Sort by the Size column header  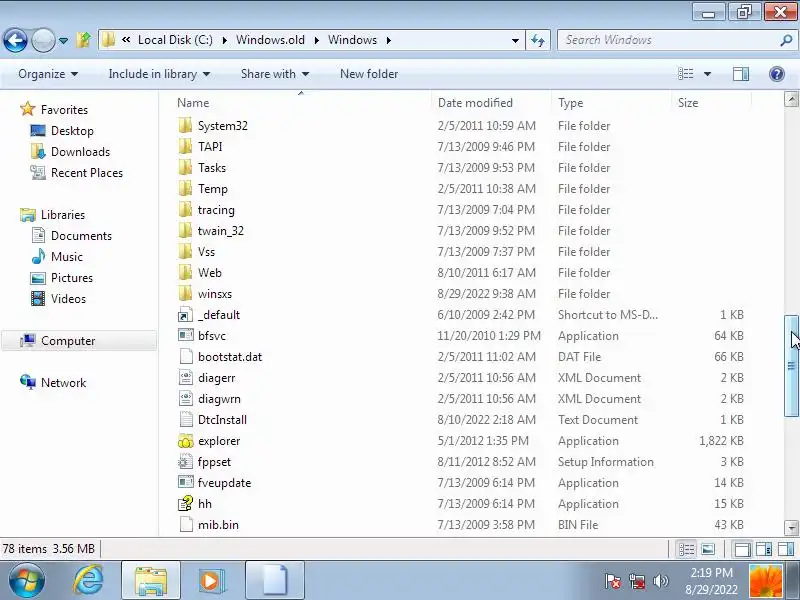[x=688, y=103]
